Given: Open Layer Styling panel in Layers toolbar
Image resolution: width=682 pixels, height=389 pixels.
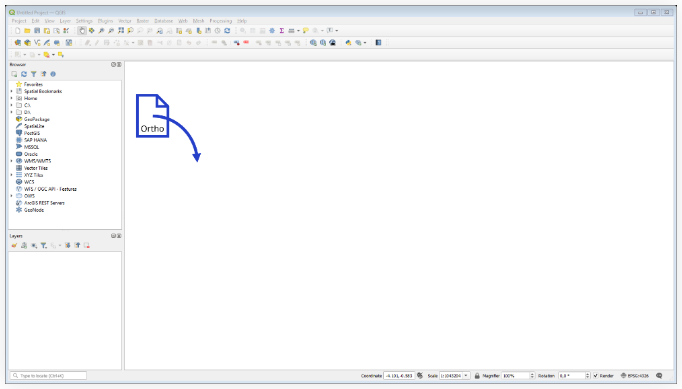Looking at the screenshot, I should [x=14, y=245].
